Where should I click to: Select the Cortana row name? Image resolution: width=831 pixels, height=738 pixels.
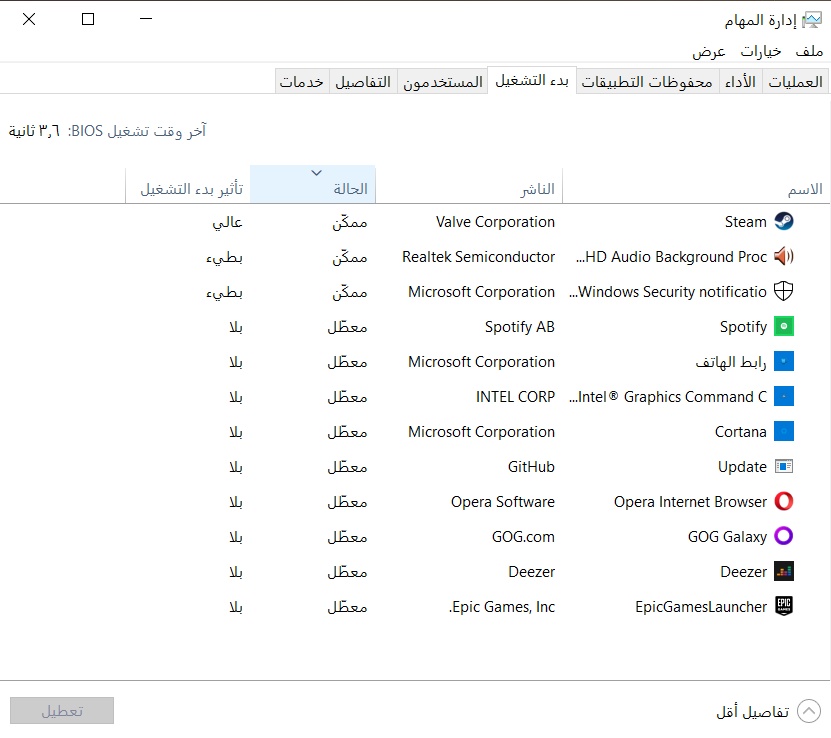pyautogui.click(x=740, y=432)
